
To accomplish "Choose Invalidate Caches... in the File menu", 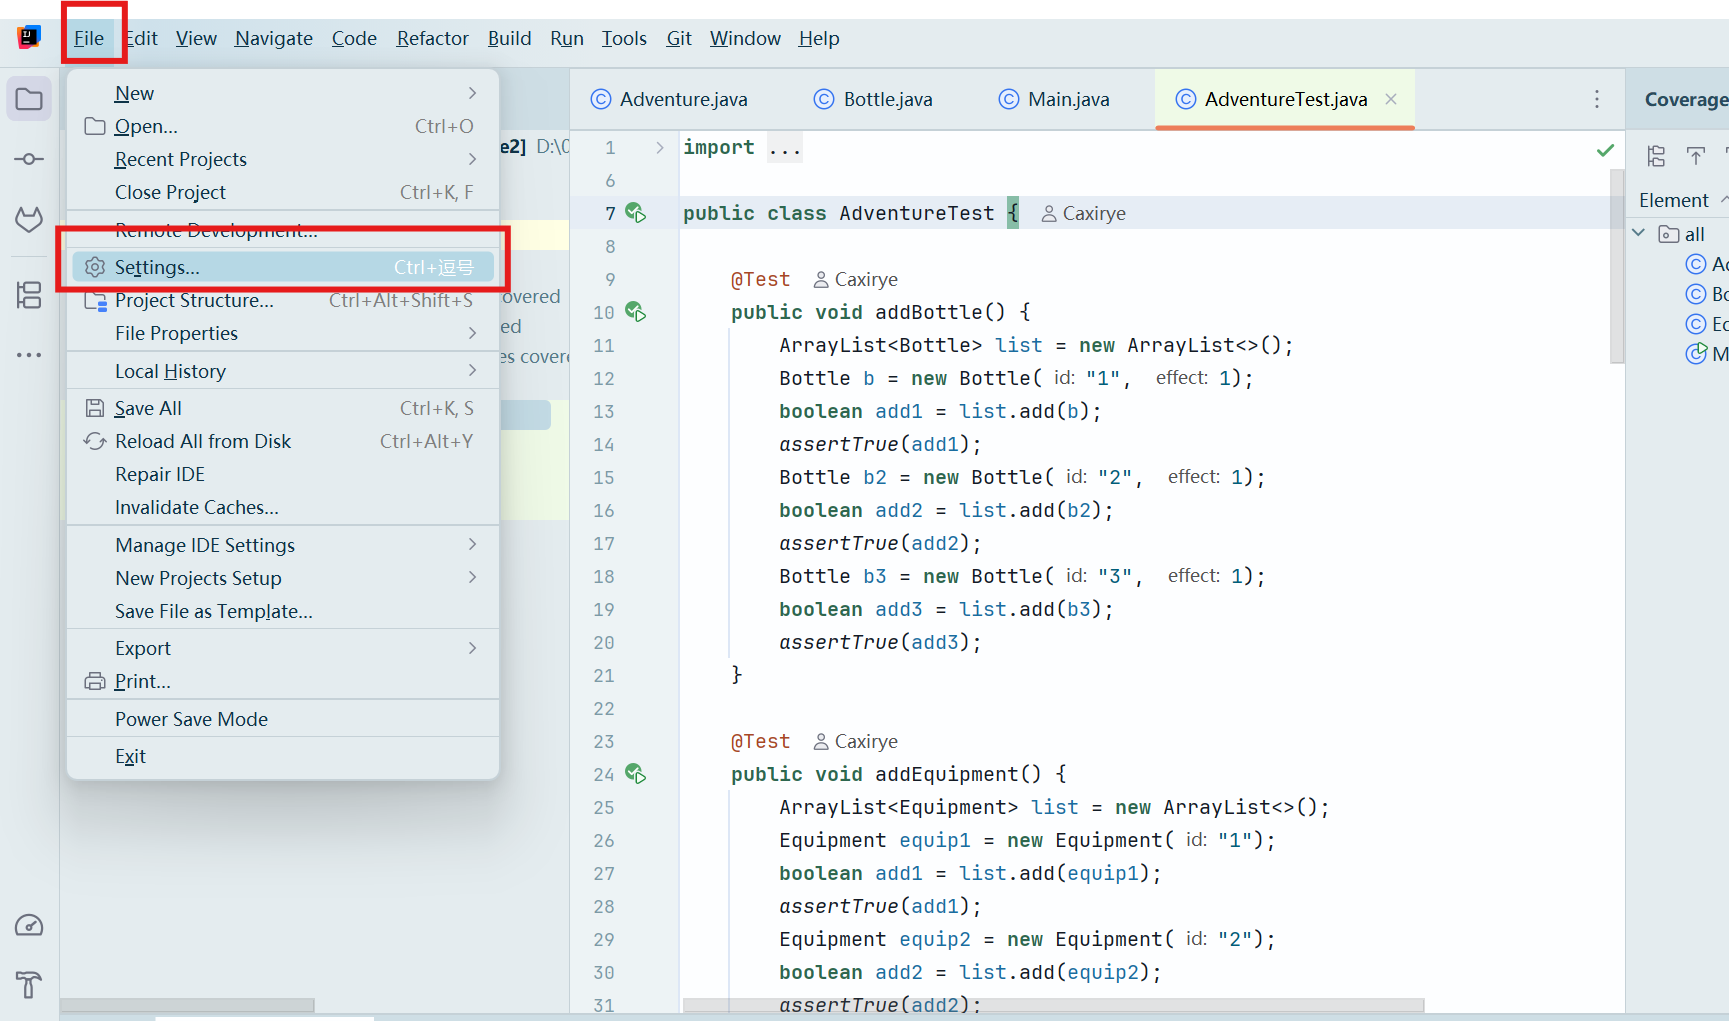I will (x=197, y=507).
